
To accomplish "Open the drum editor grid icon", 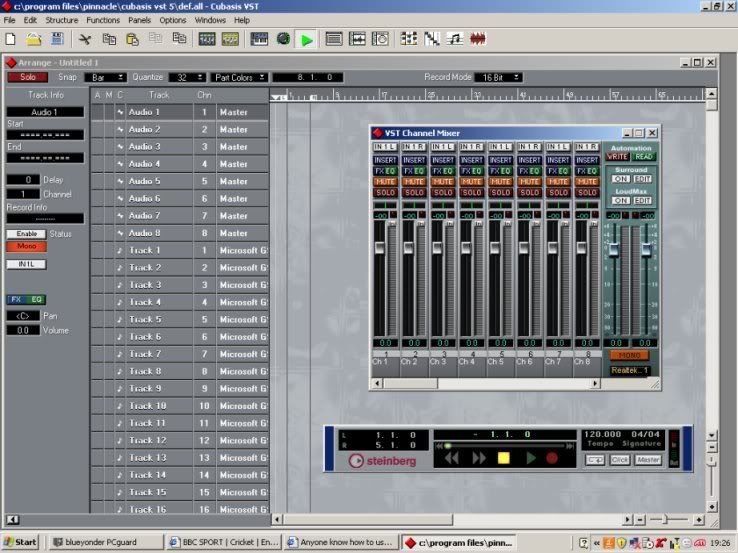I will point(409,39).
